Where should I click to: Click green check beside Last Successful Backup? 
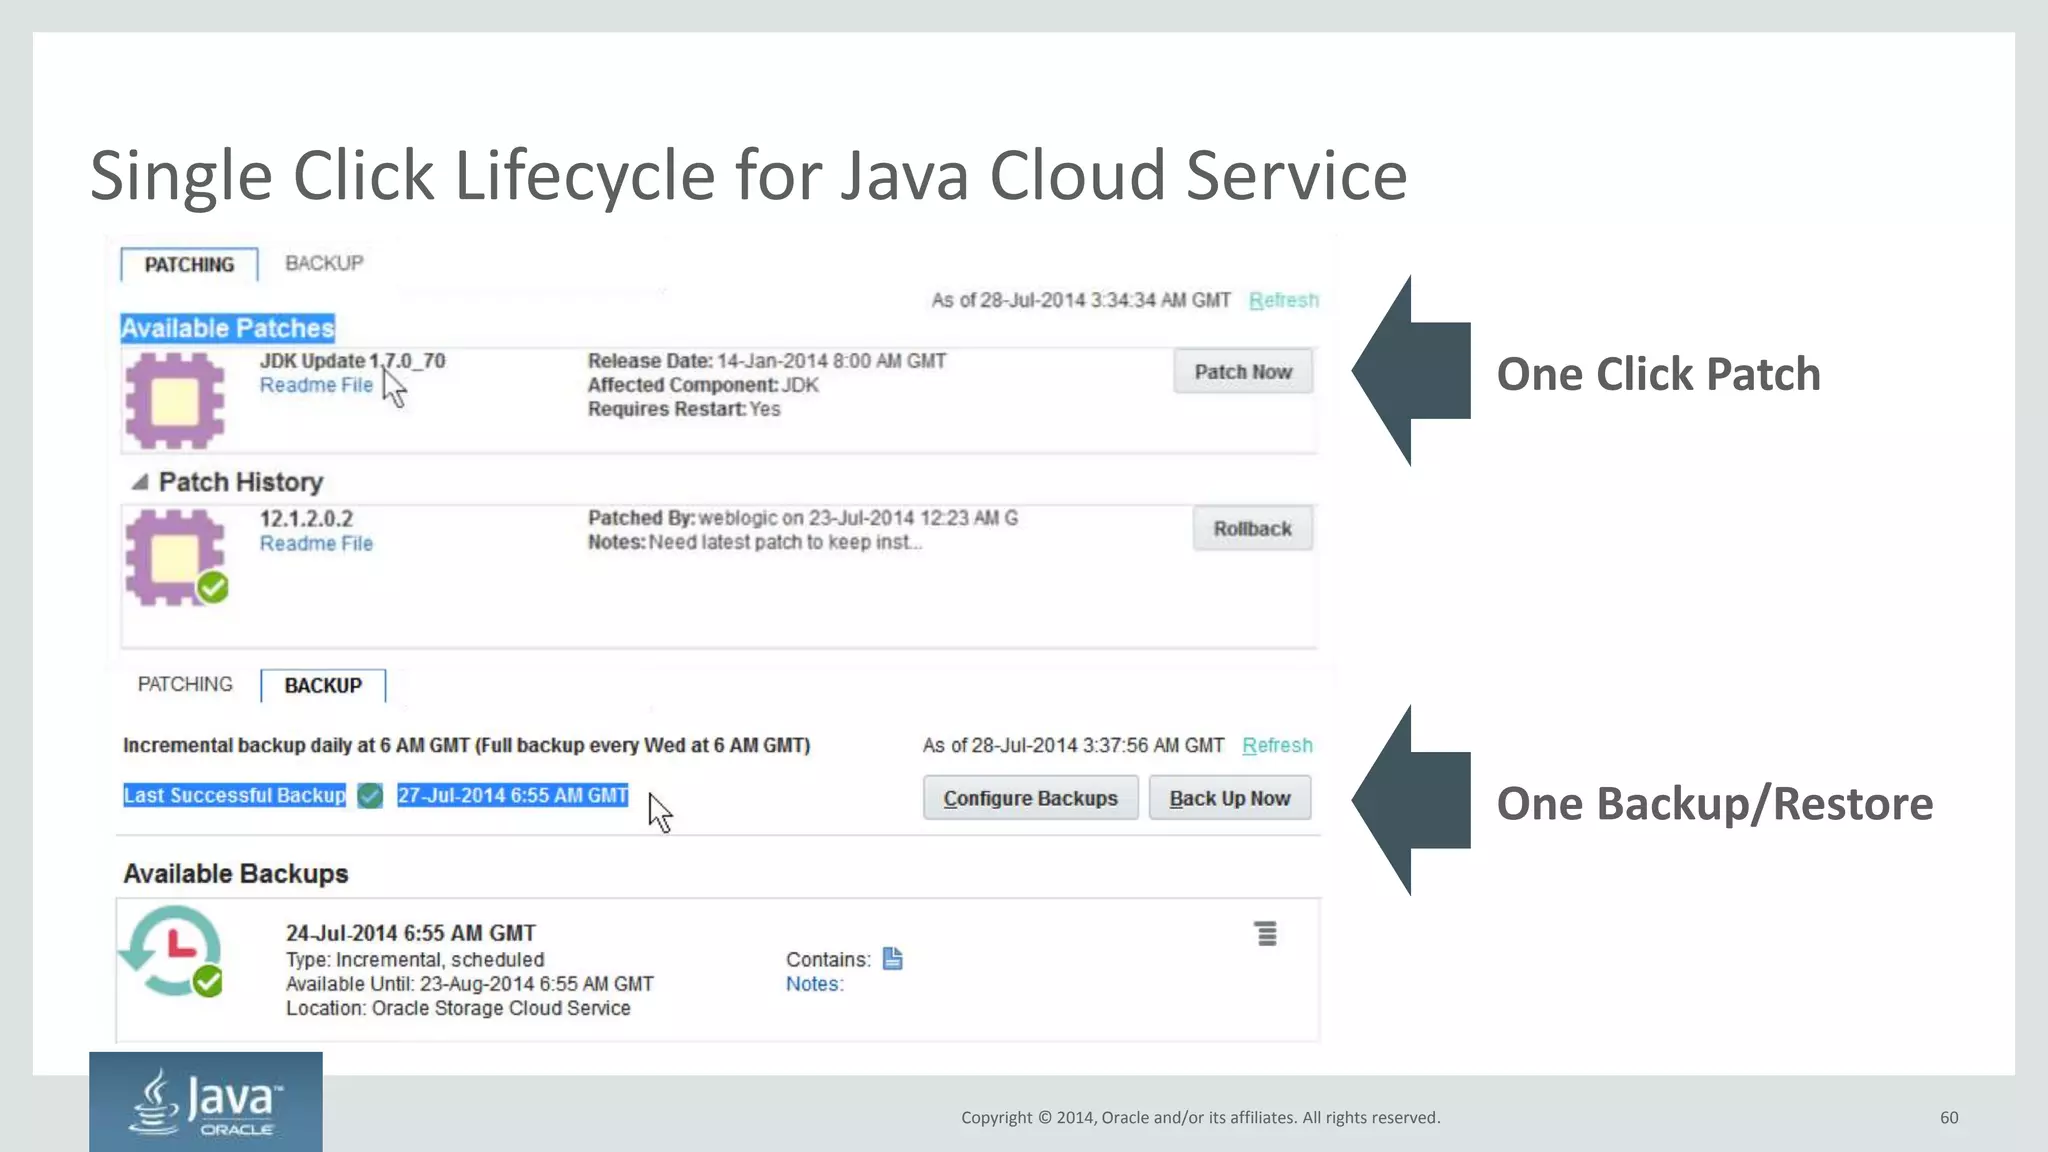pos(370,796)
